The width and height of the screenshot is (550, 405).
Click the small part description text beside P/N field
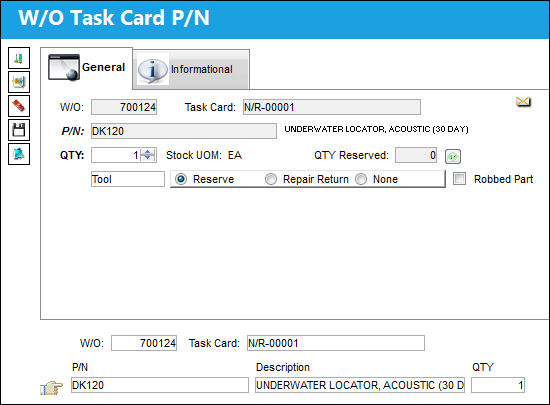(376, 129)
